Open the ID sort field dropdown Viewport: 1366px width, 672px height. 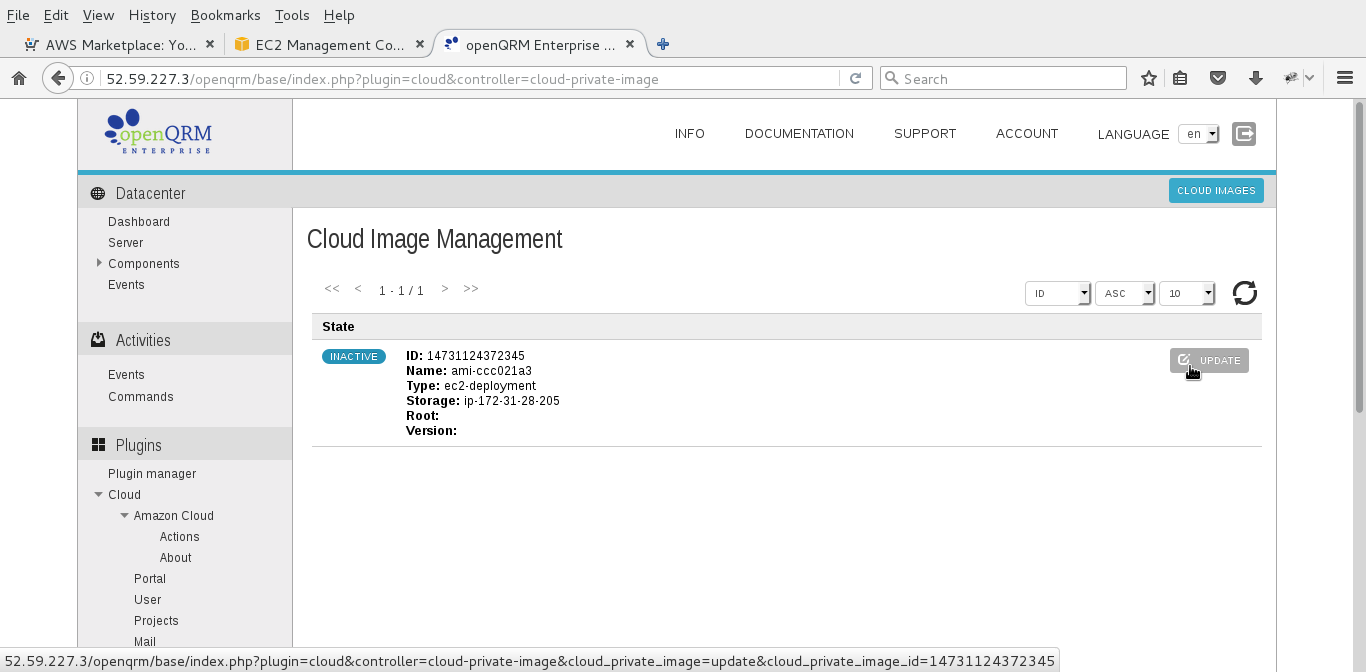click(x=1058, y=293)
